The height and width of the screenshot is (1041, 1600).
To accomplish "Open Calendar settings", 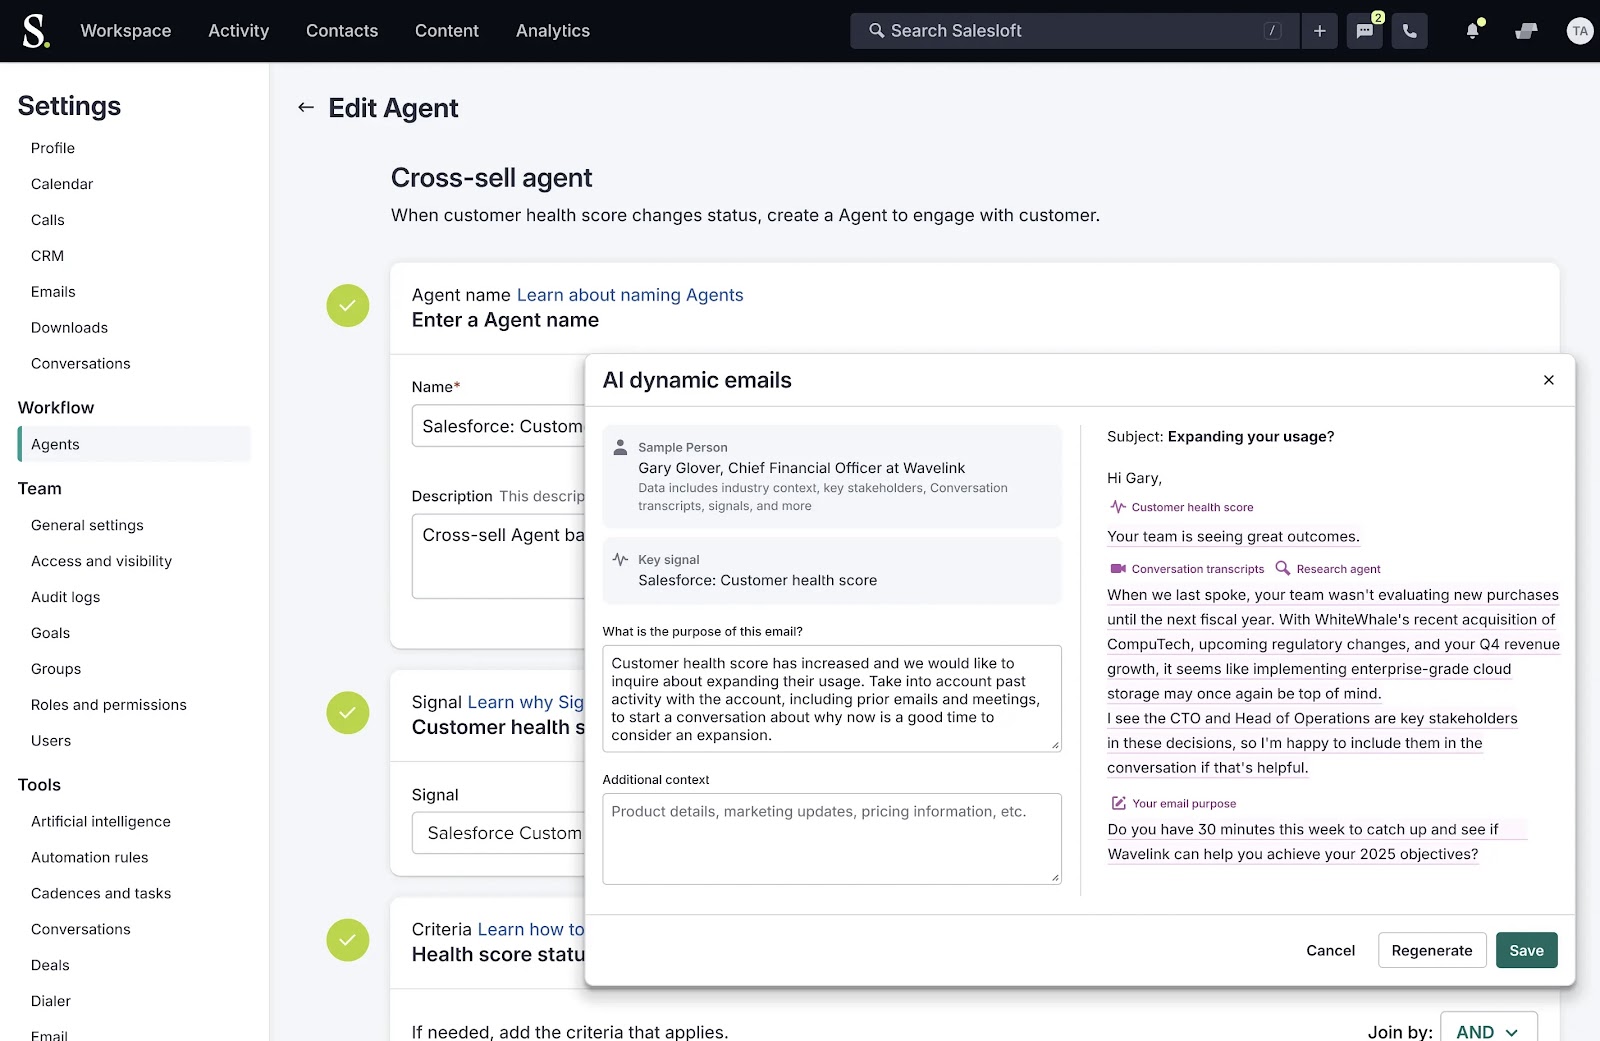I will (62, 184).
